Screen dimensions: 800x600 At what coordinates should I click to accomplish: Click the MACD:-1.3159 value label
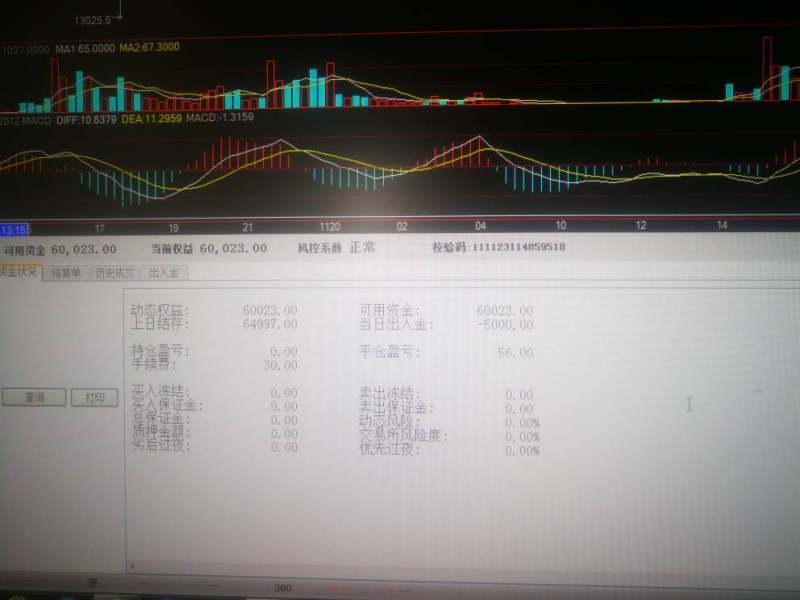point(220,117)
